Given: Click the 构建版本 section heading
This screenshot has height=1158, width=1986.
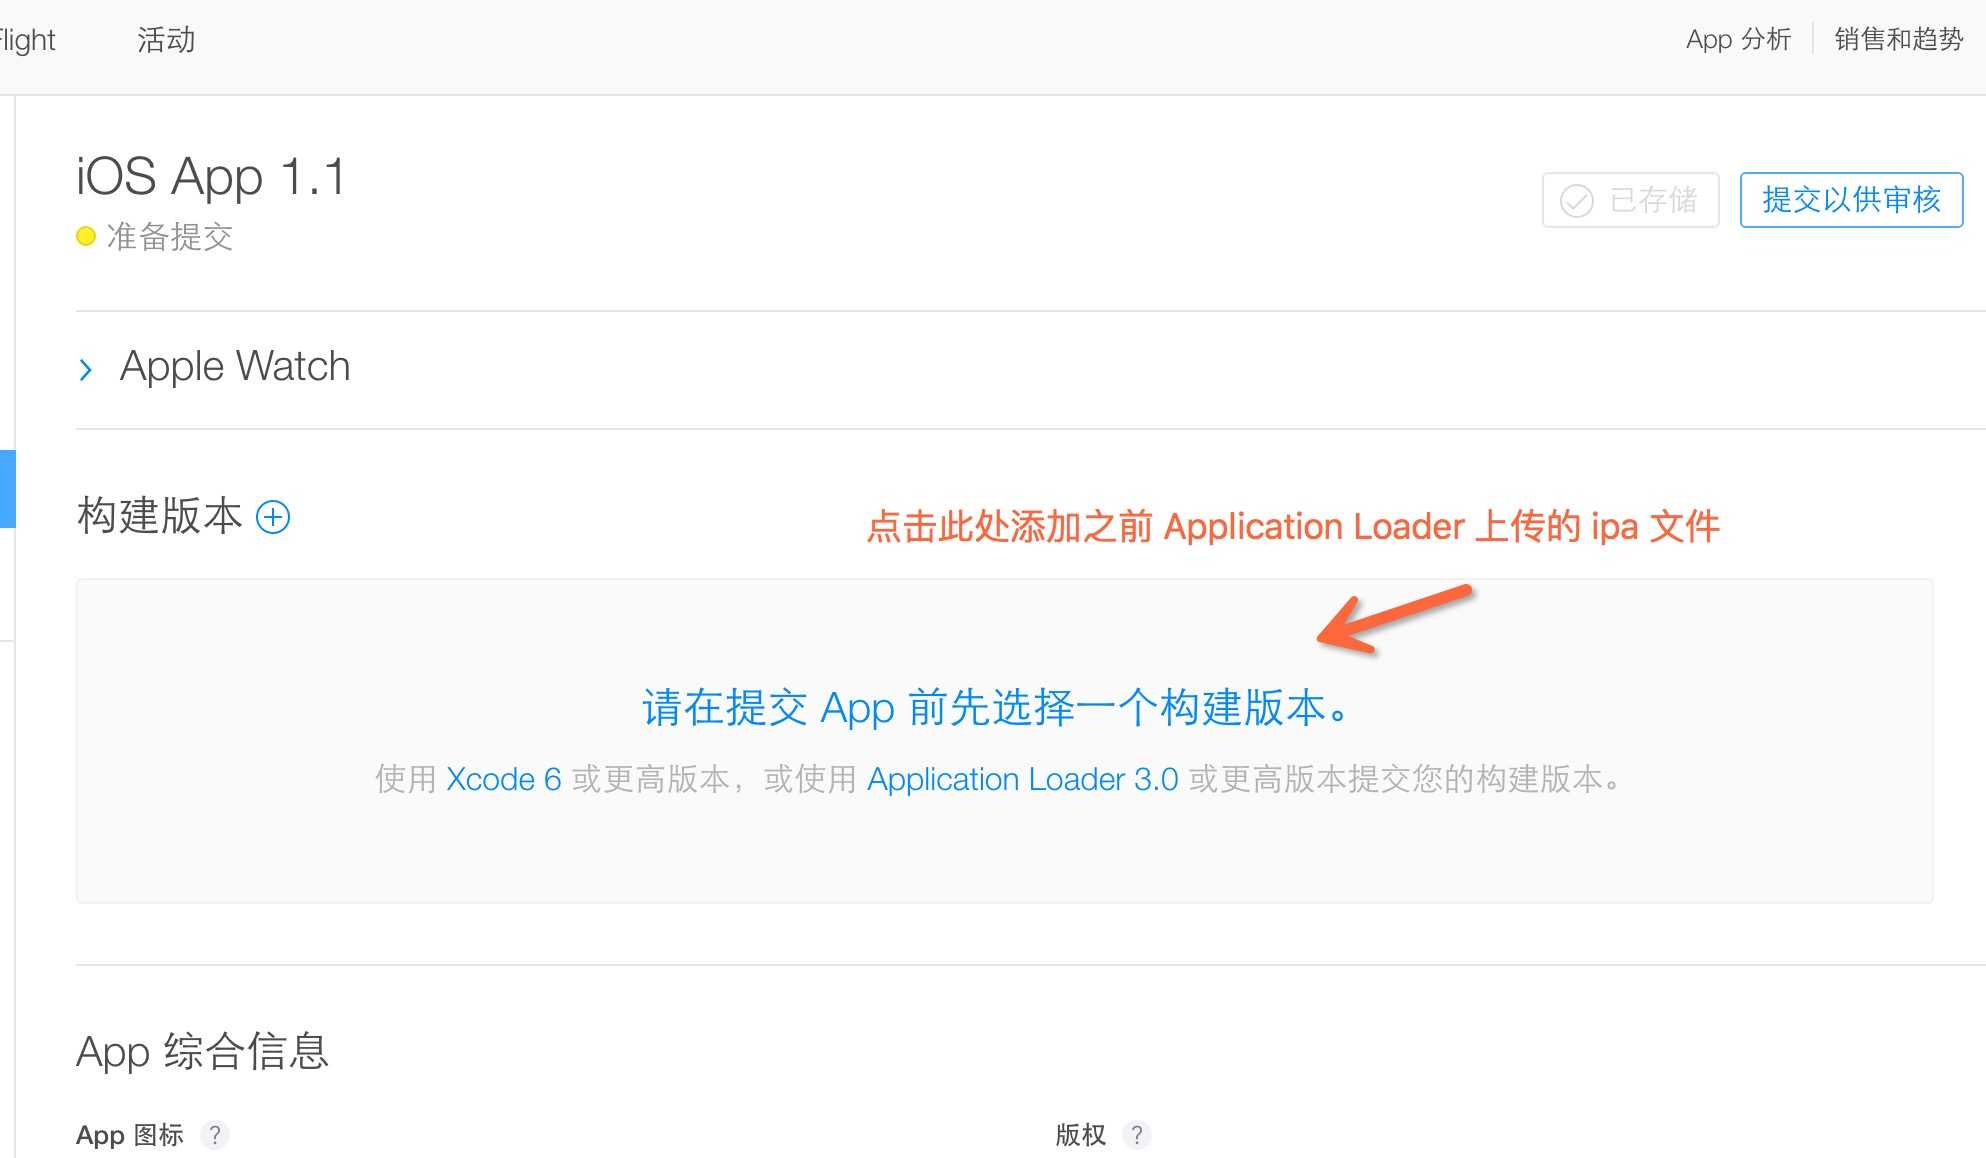Looking at the screenshot, I should pyautogui.click(x=160, y=516).
